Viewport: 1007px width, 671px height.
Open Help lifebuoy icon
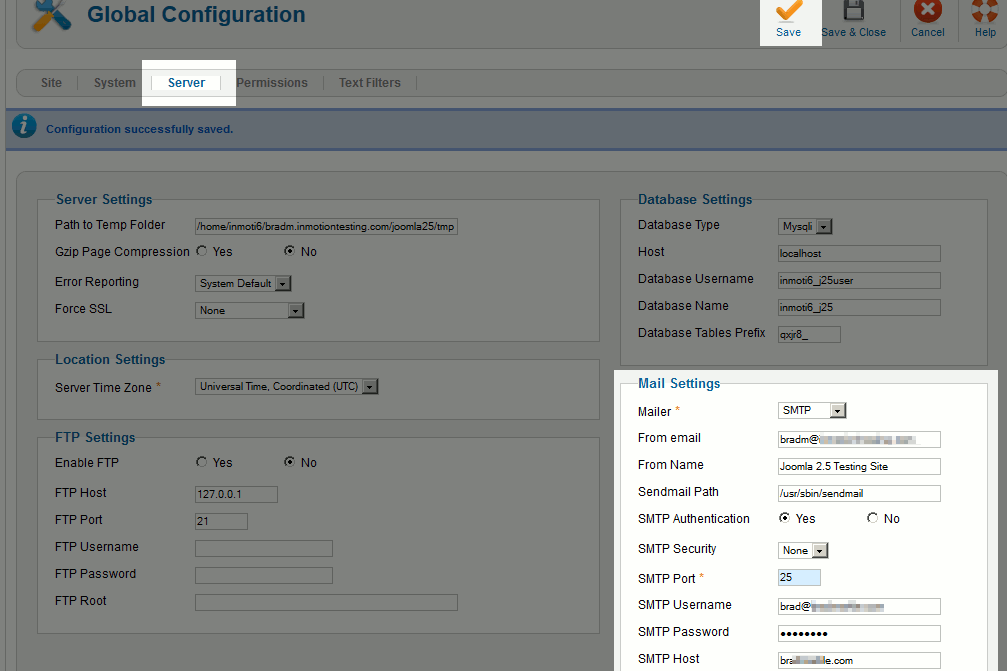(985, 12)
